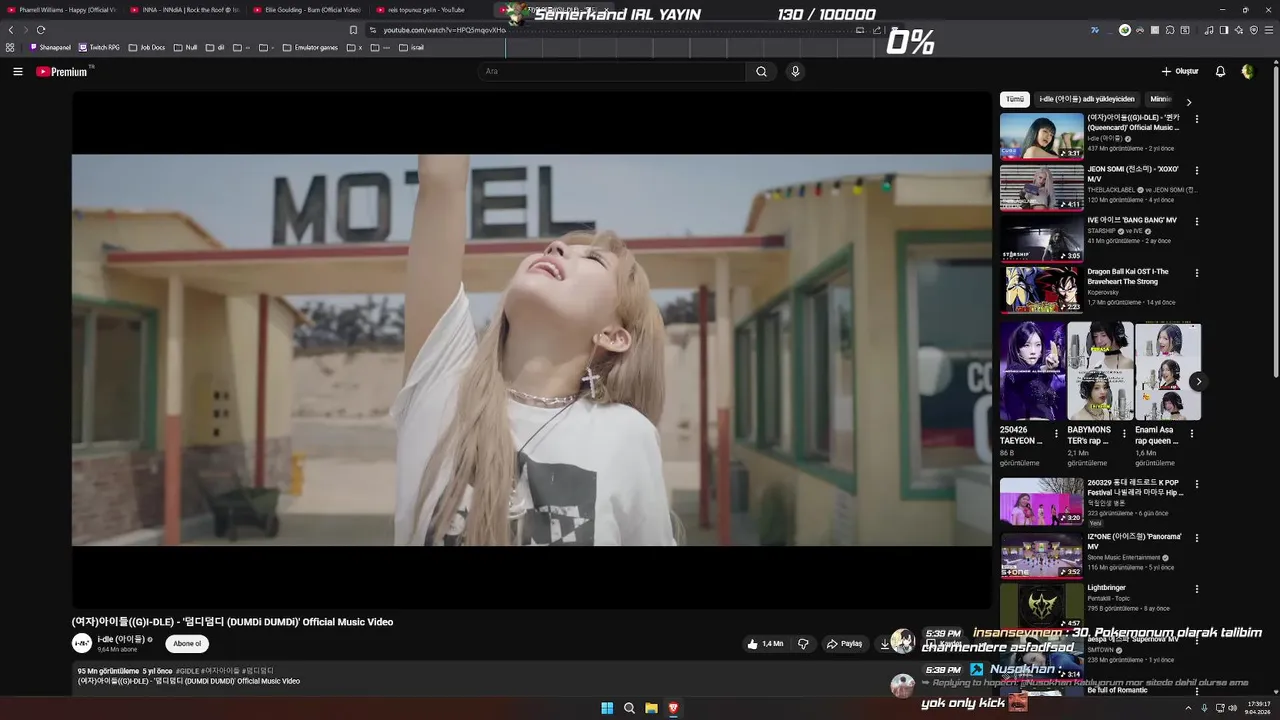1280x720 pixels.
Task: Open the browser apps grid icon
Action: coord(10,47)
